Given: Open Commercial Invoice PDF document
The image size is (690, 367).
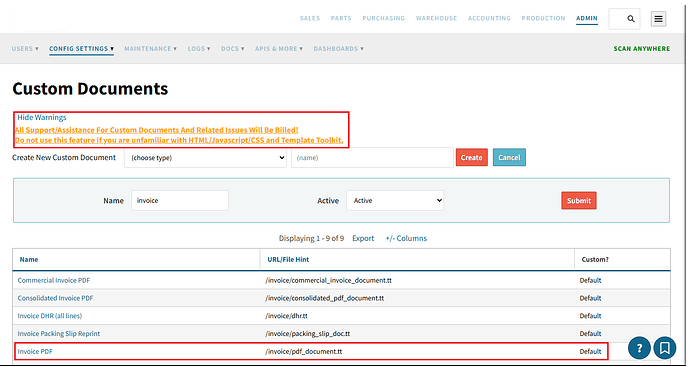Looking at the screenshot, I should (x=54, y=280).
